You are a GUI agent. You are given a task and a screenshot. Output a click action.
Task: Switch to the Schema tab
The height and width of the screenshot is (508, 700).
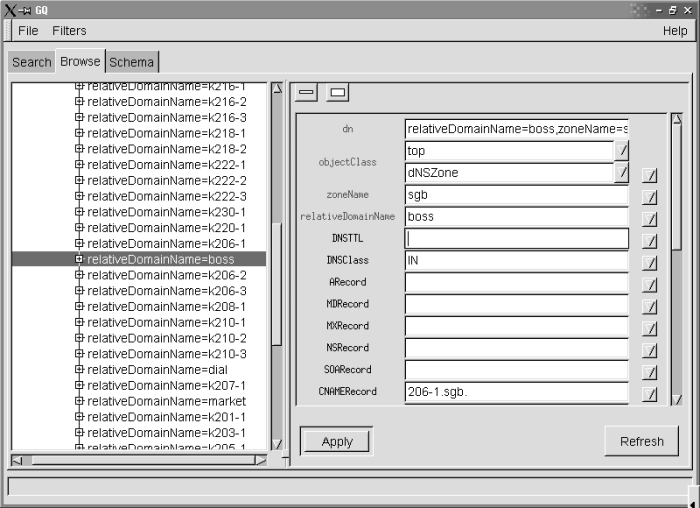click(132, 62)
